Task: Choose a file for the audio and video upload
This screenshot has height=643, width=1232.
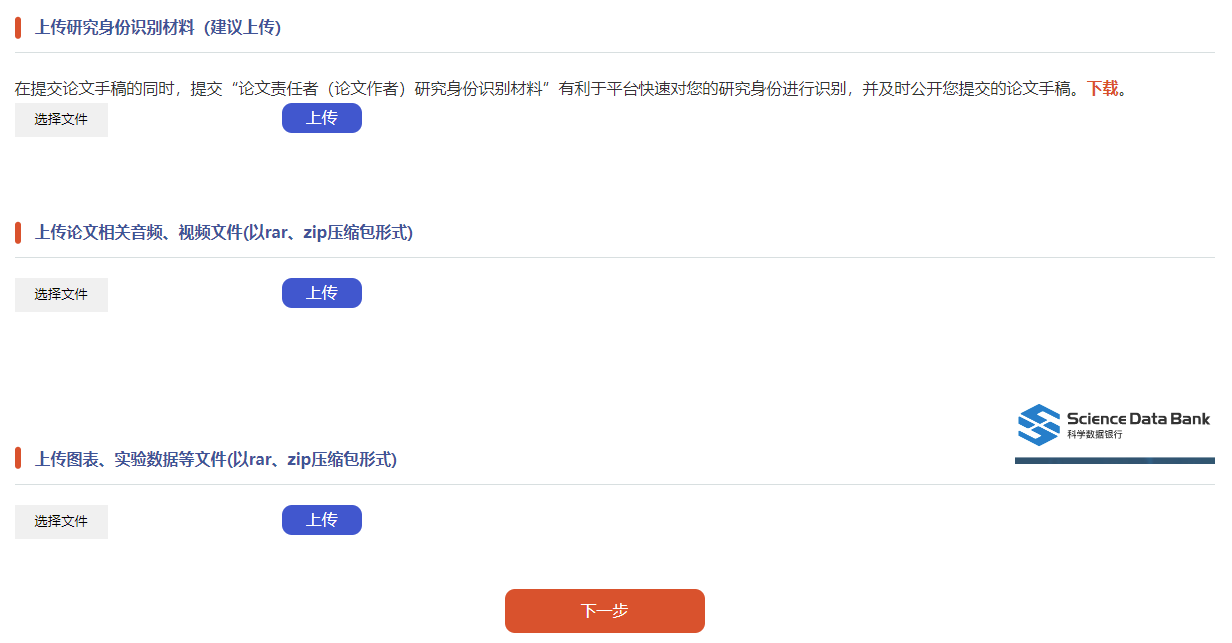Action: (x=61, y=295)
